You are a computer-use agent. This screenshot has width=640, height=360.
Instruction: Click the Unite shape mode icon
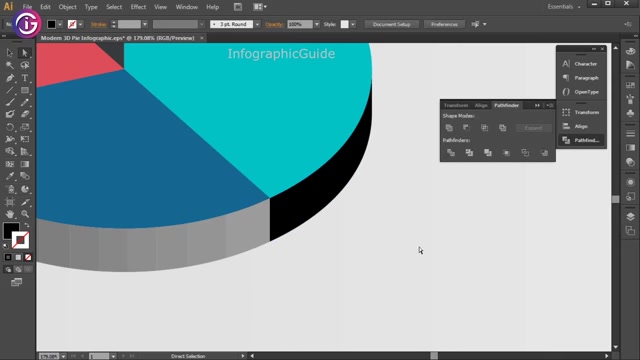449,128
